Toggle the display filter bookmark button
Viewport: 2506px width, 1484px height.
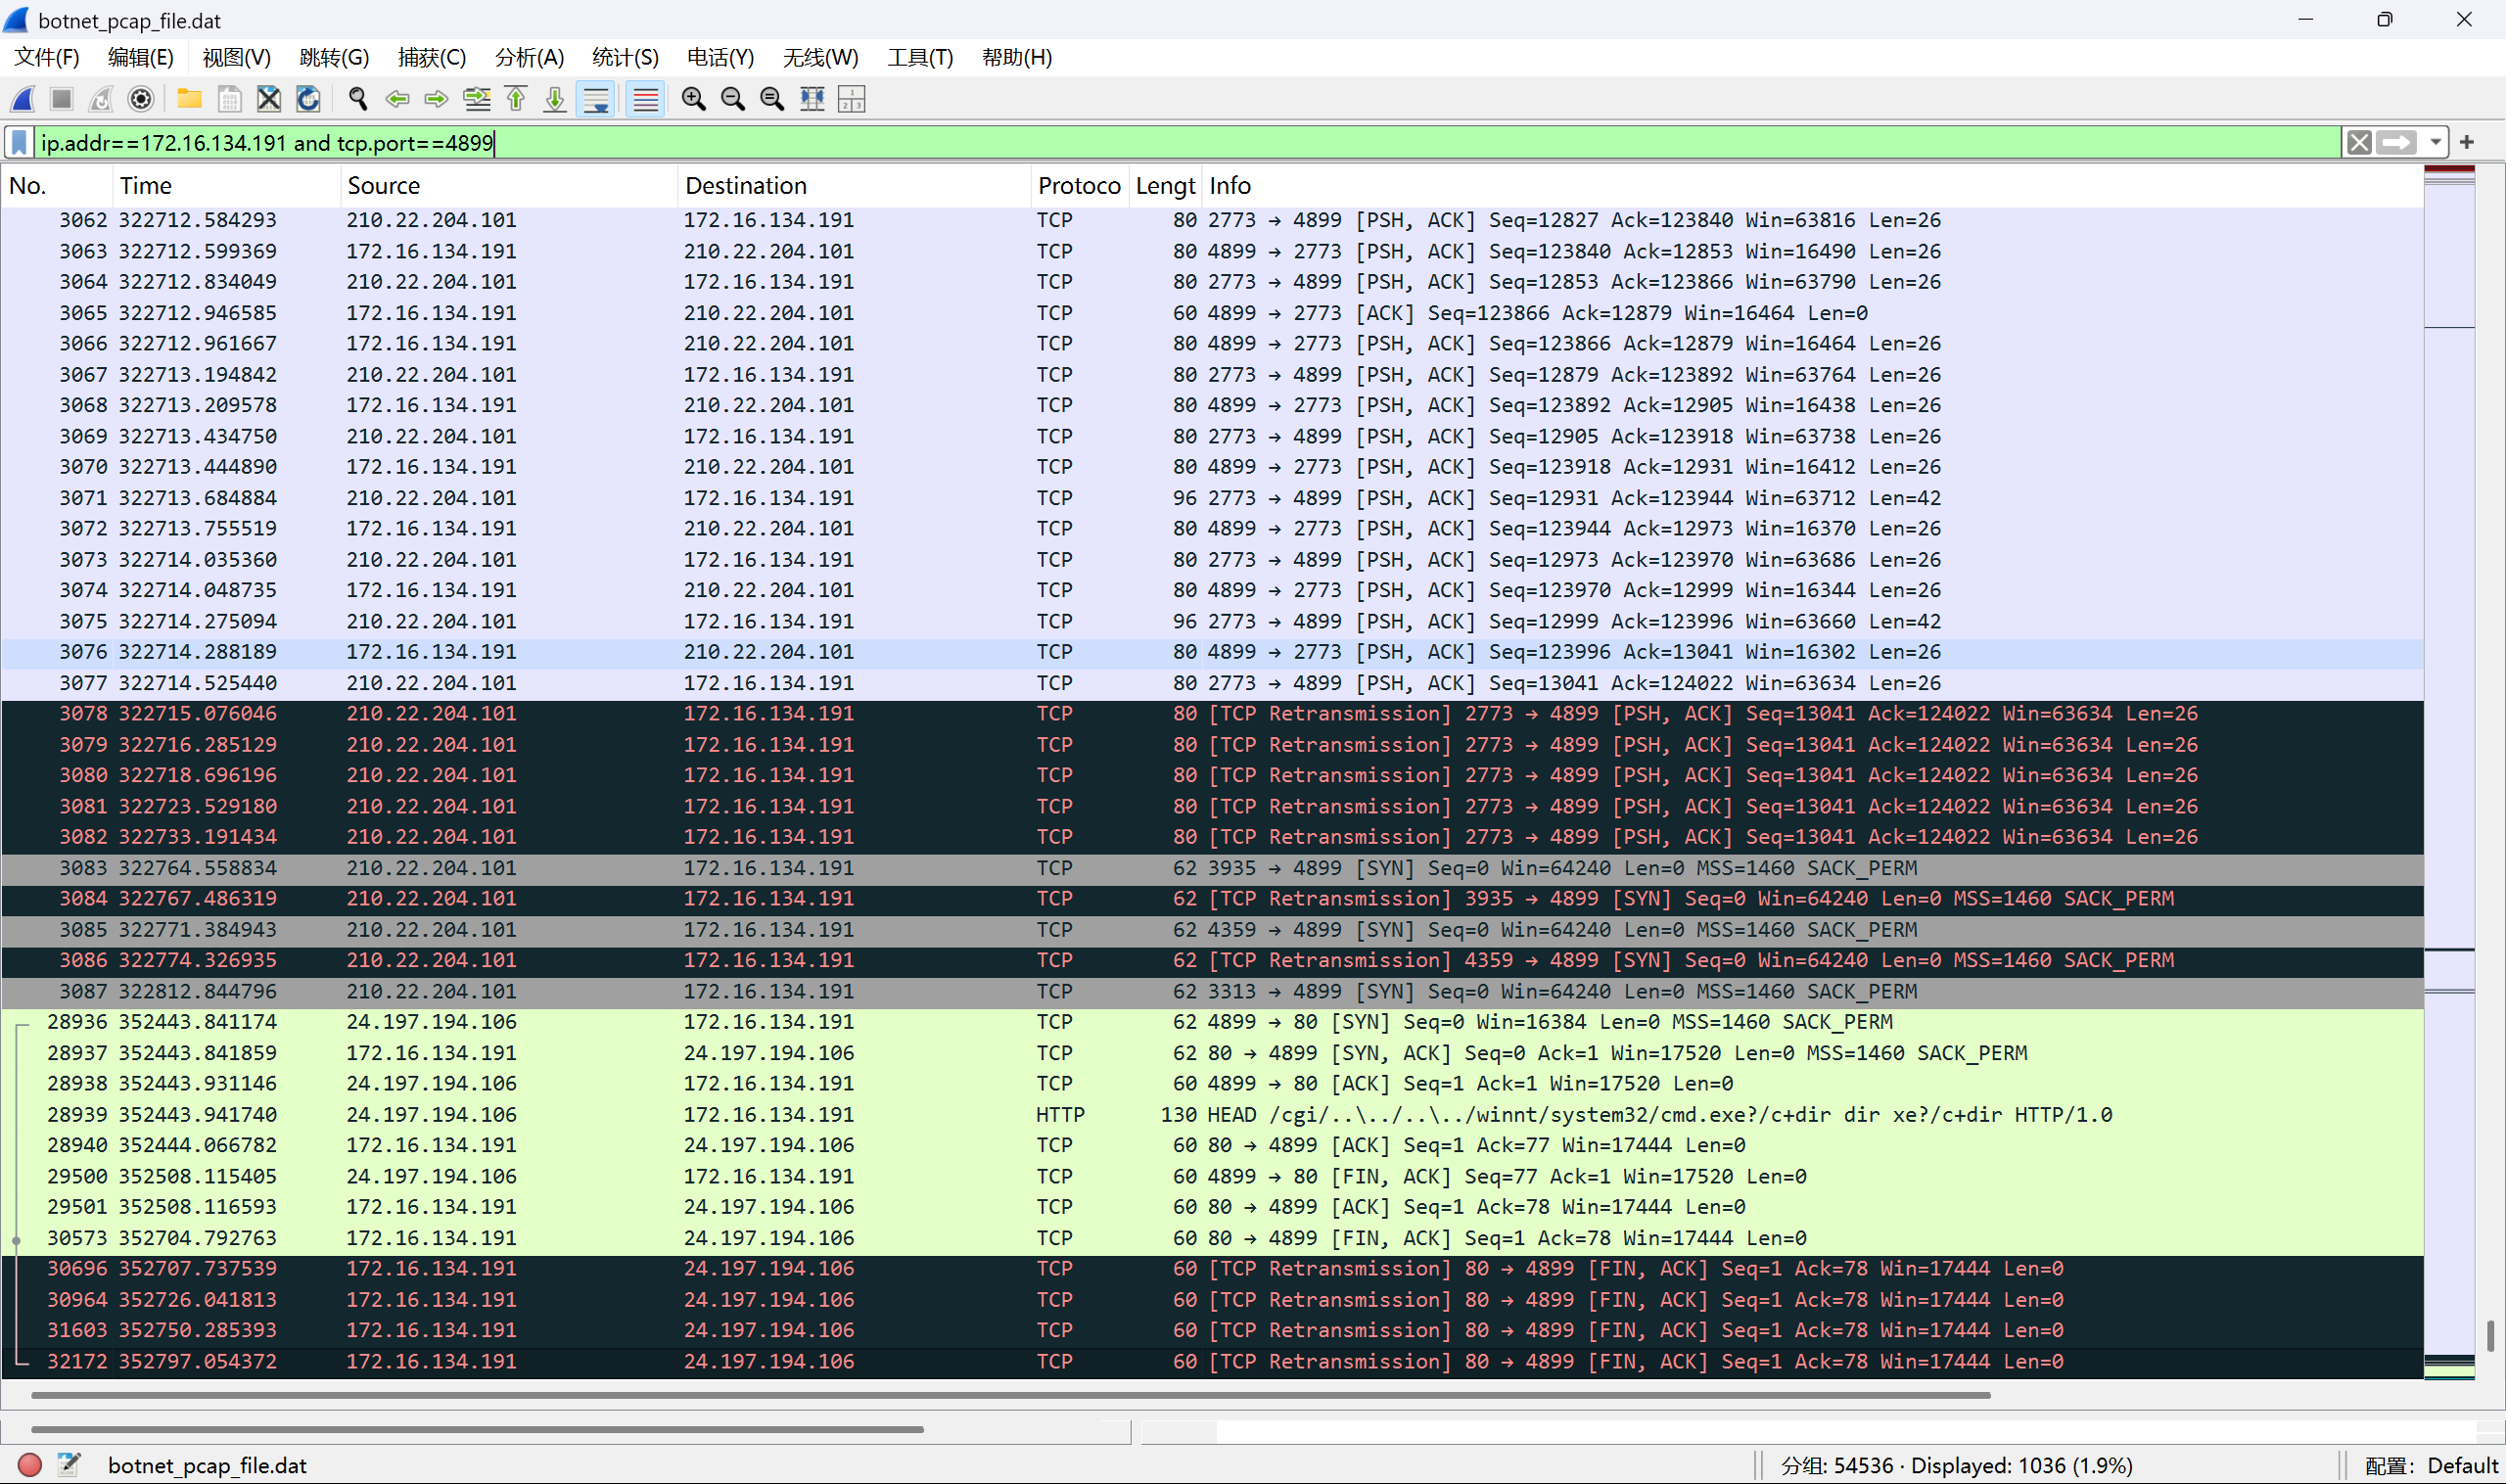point(19,143)
